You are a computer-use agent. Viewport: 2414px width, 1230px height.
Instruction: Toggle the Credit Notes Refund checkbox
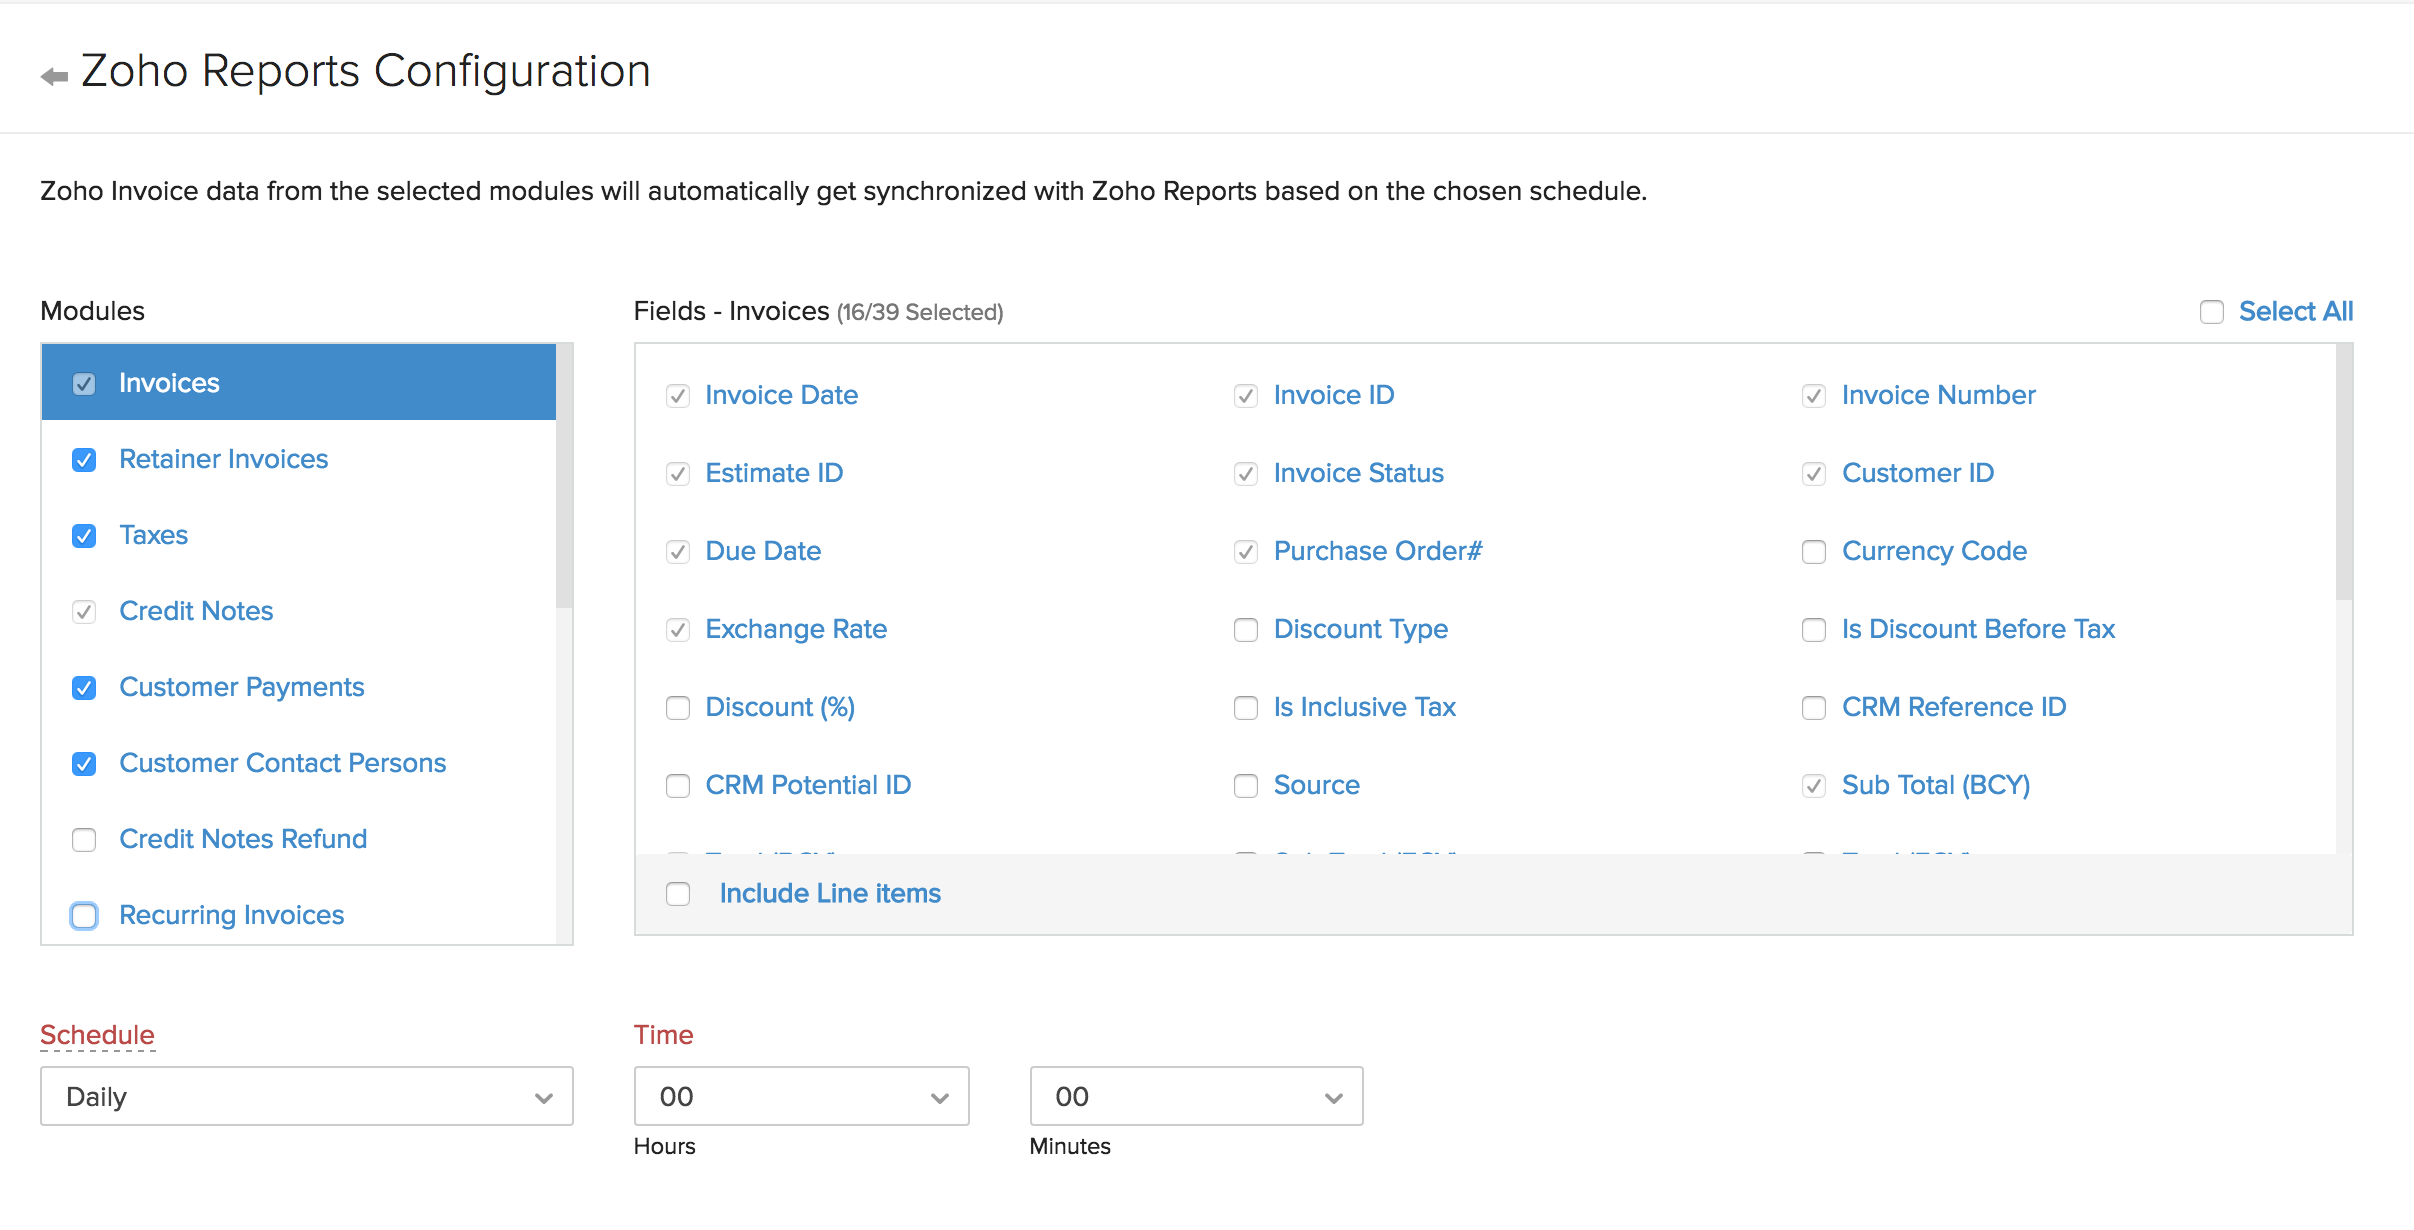click(84, 840)
